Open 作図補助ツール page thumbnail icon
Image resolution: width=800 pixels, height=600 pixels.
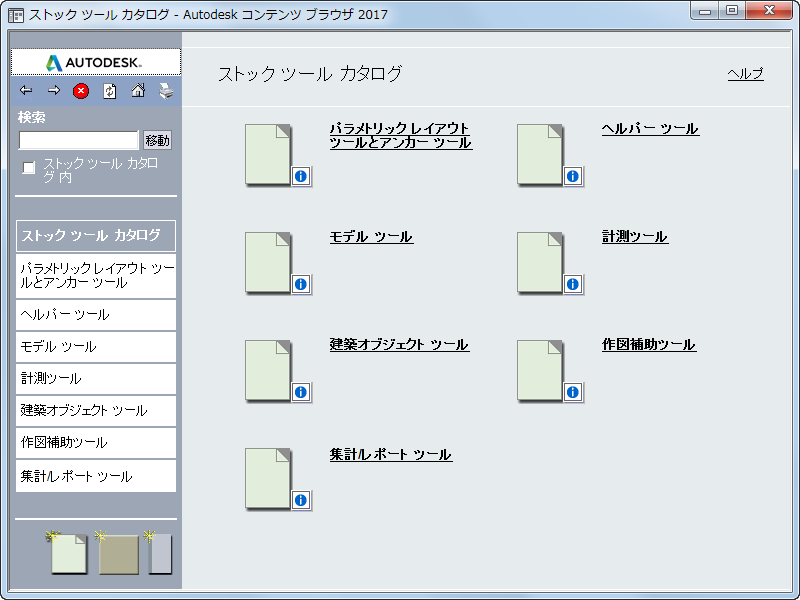pos(540,370)
